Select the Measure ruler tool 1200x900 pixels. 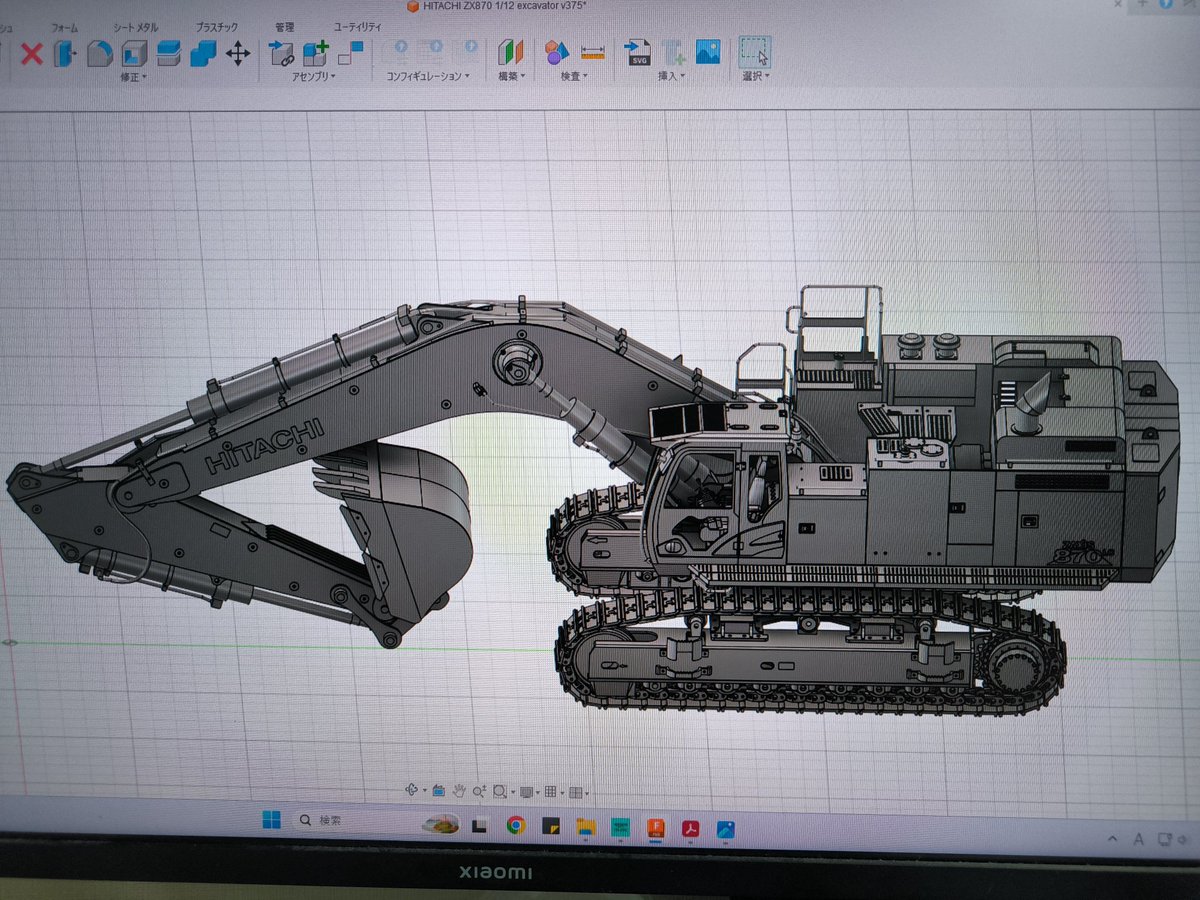593,51
